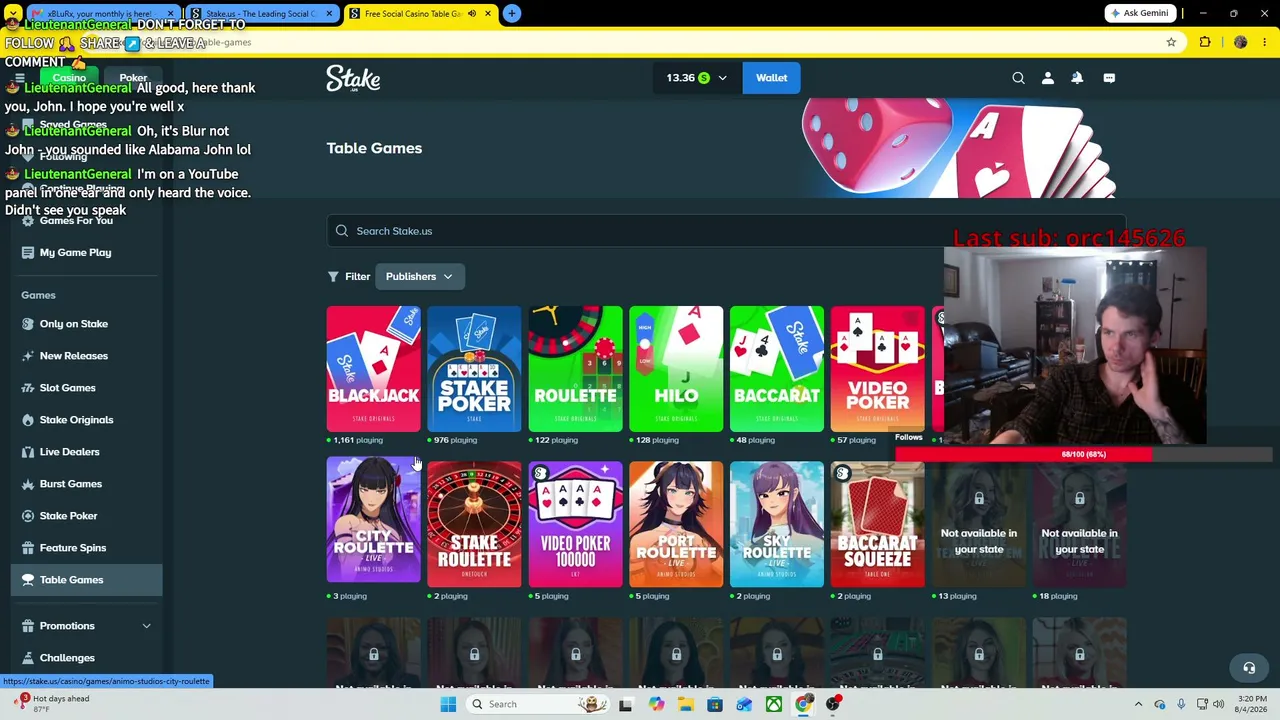The image size is (1280, 720).
Task: Open a new browser tab
Action: click(x=511, y=13)
